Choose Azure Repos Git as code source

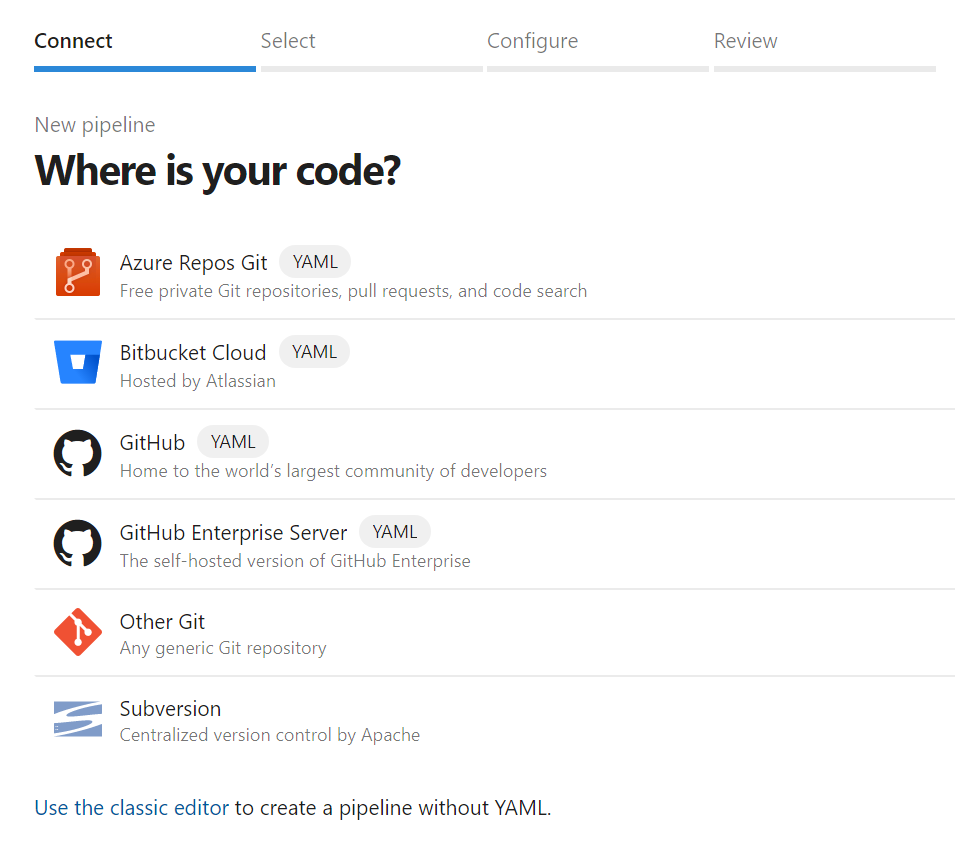(x=193, y=263)
